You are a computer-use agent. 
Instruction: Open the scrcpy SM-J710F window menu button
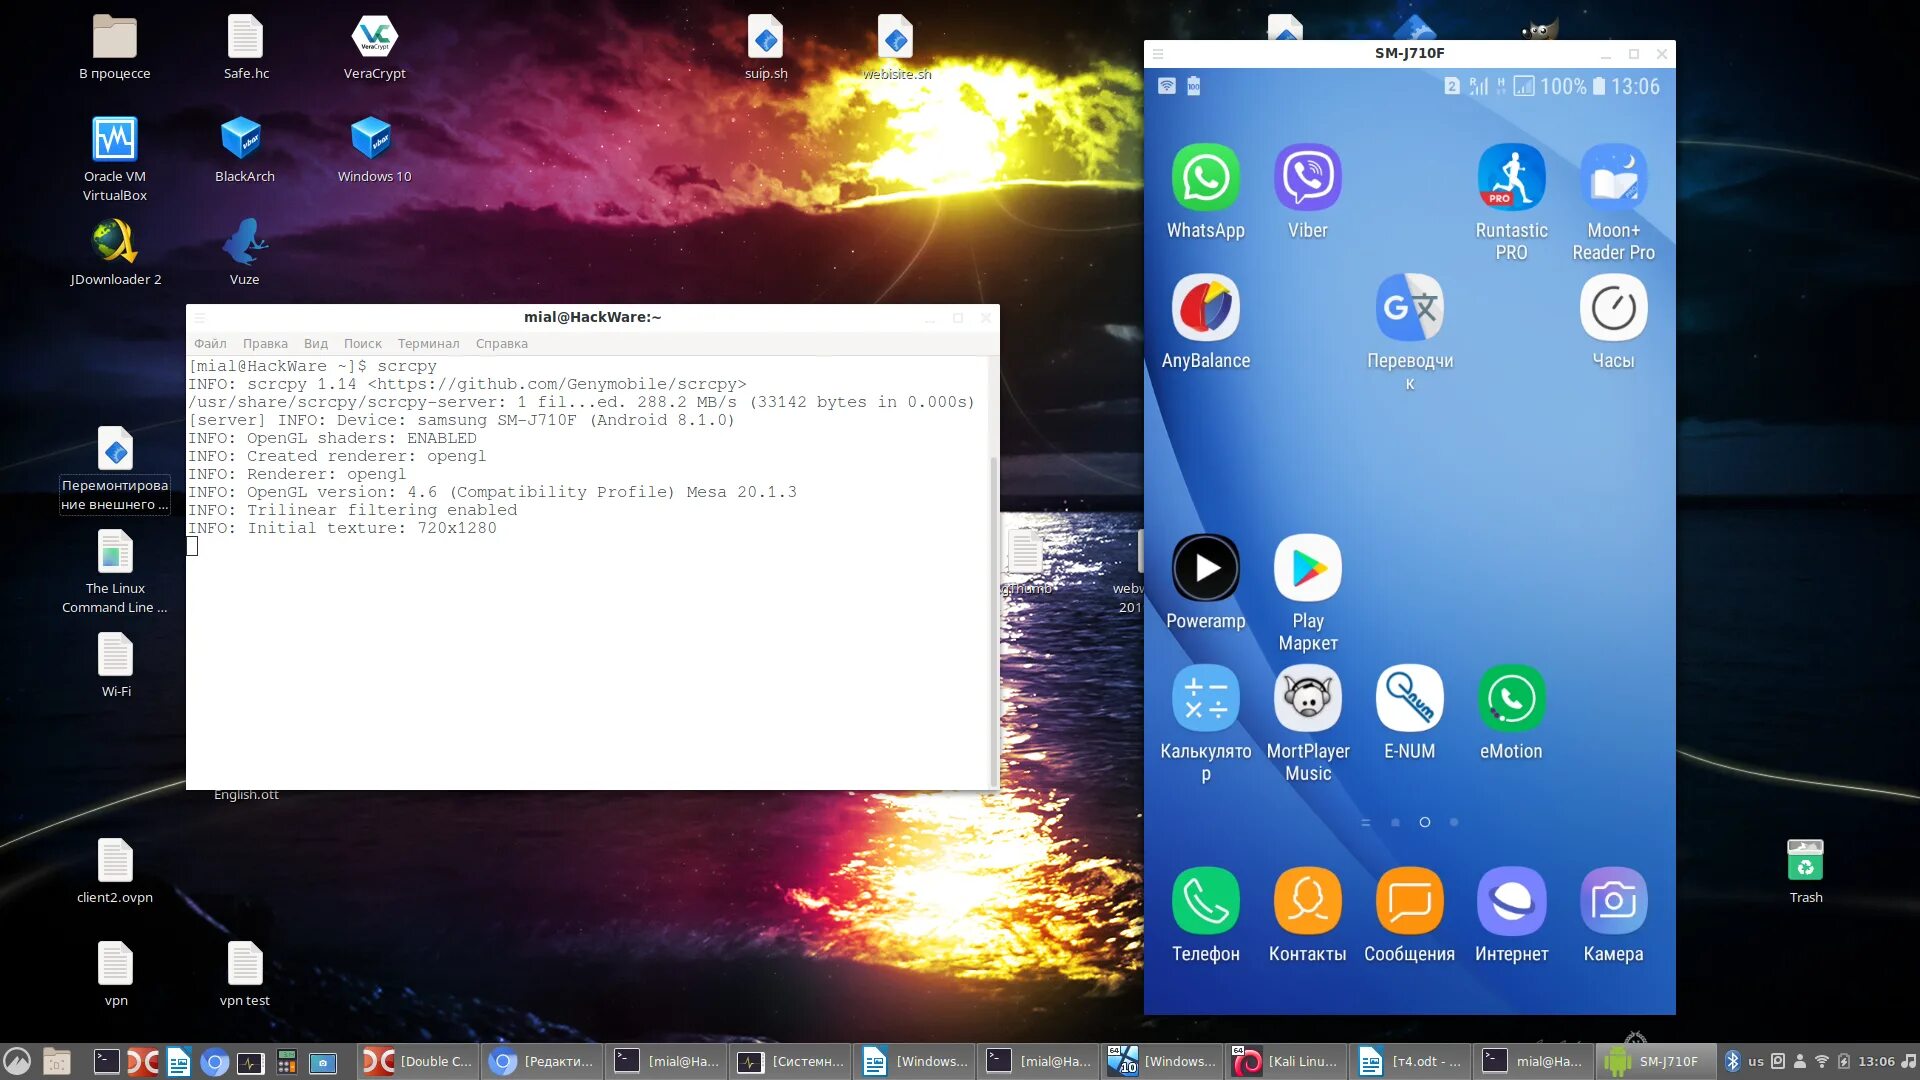pyautogui.click(x=1158, y=54)
